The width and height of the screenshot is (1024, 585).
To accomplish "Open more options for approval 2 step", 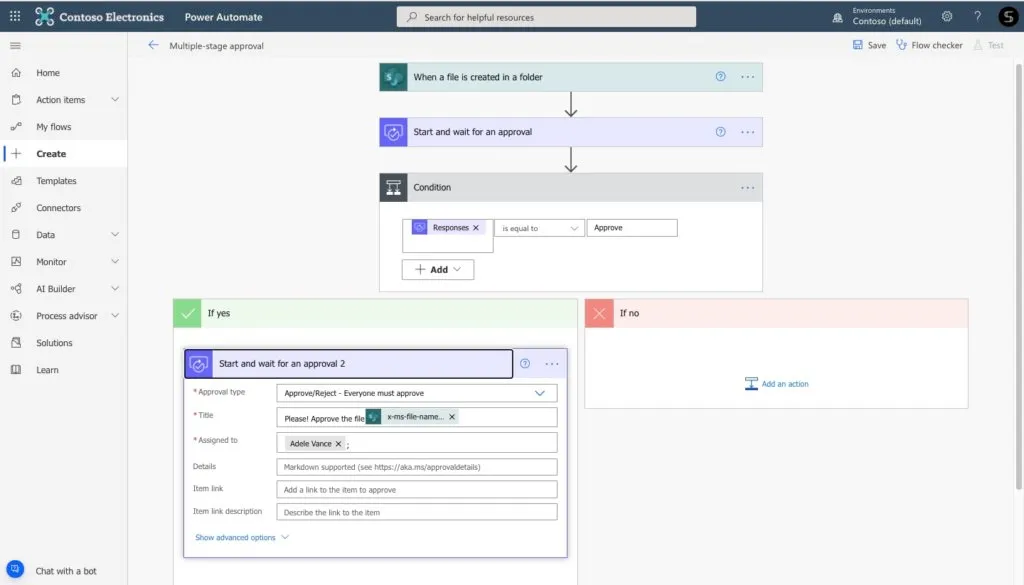I will [552, 364].
